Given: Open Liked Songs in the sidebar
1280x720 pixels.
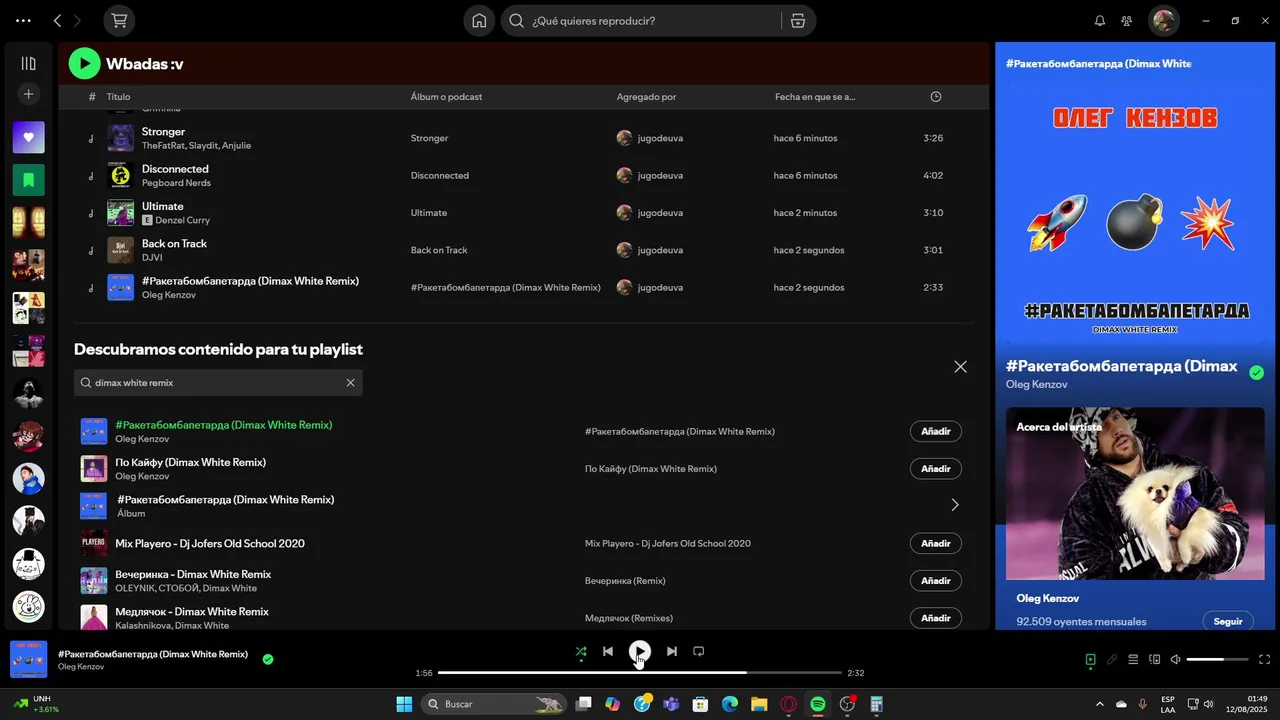Looking at the screenshot, I should coord(28,137).
